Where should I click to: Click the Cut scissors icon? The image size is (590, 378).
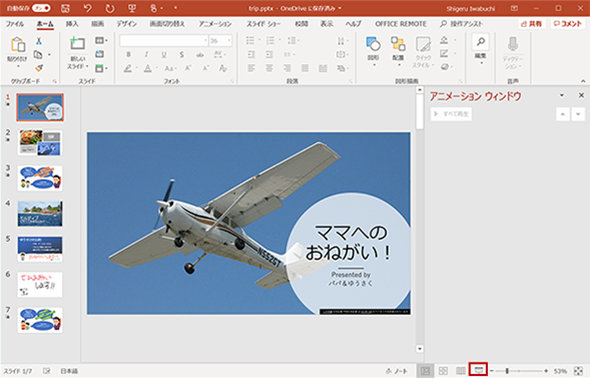38,41
